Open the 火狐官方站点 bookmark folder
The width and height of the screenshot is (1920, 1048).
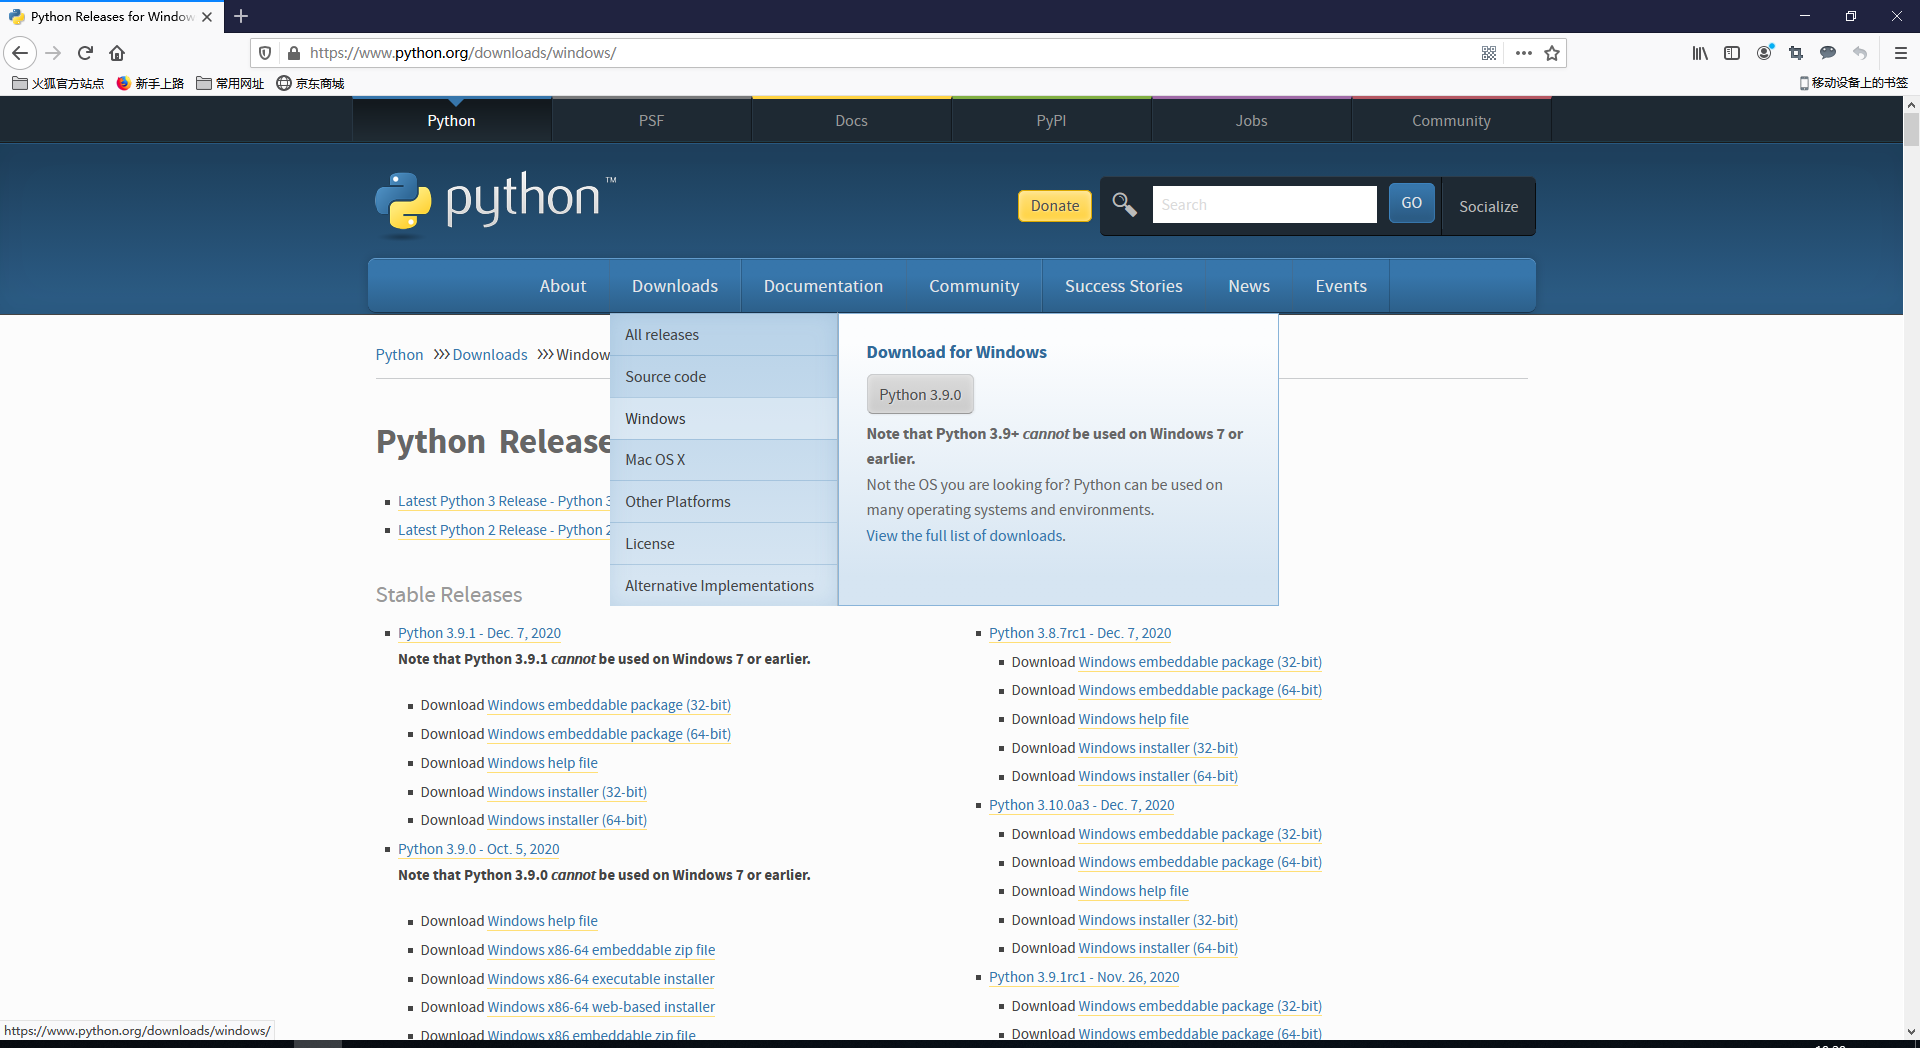click(x=58, y=83)
